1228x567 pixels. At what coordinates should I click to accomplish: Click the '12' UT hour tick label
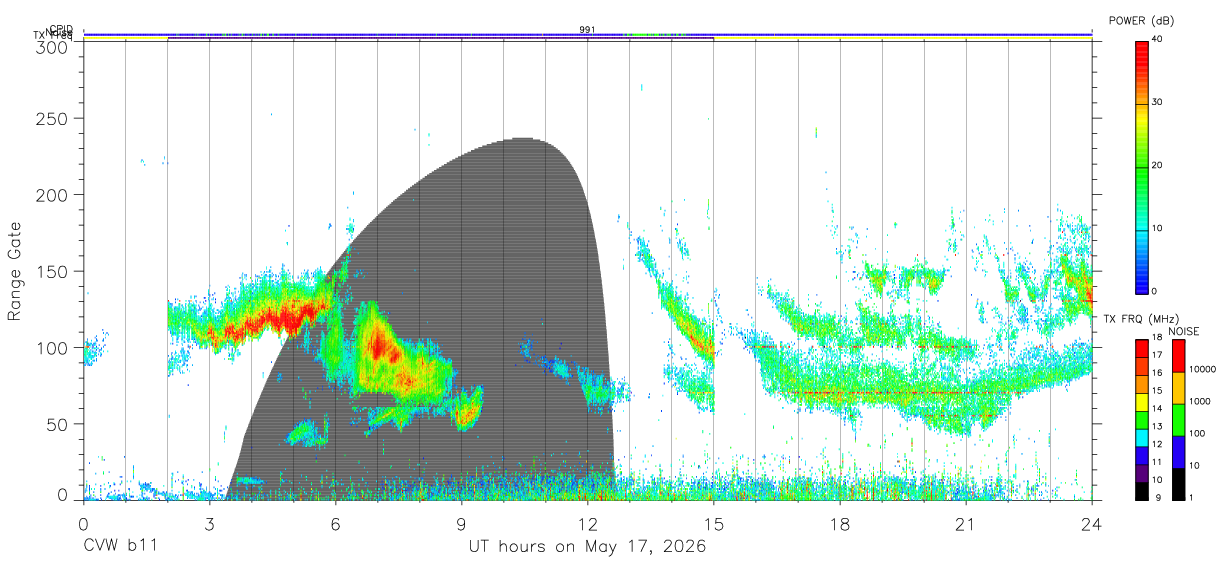pos(587,524)
